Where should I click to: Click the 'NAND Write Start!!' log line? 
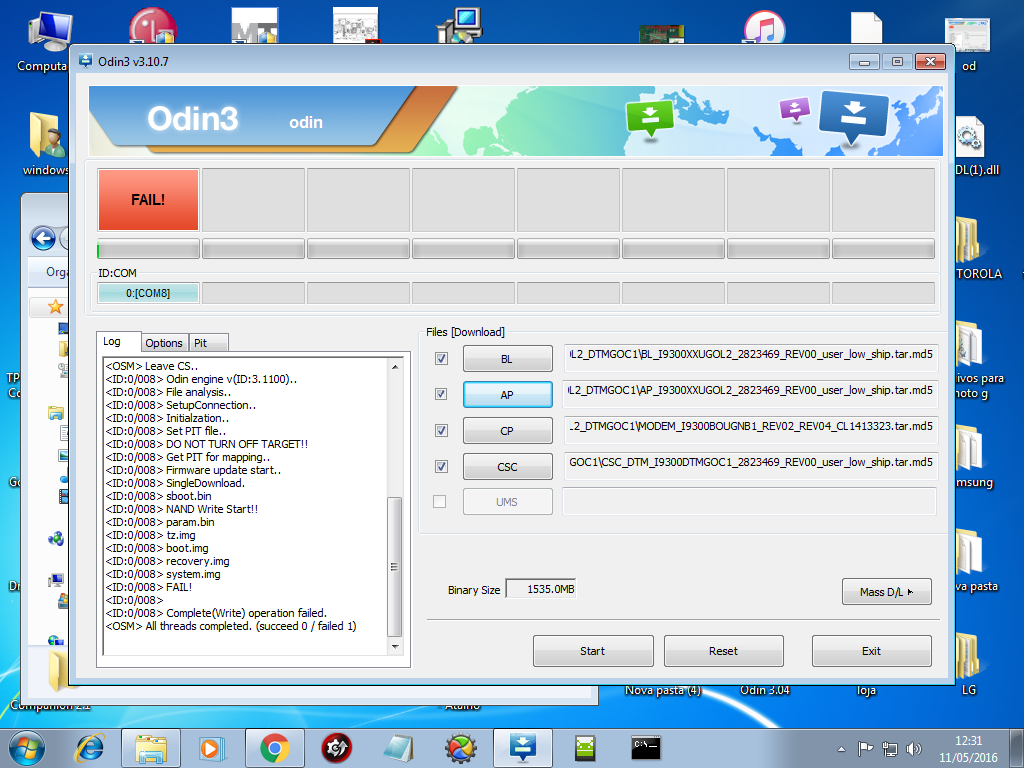[x=182, y=509]
